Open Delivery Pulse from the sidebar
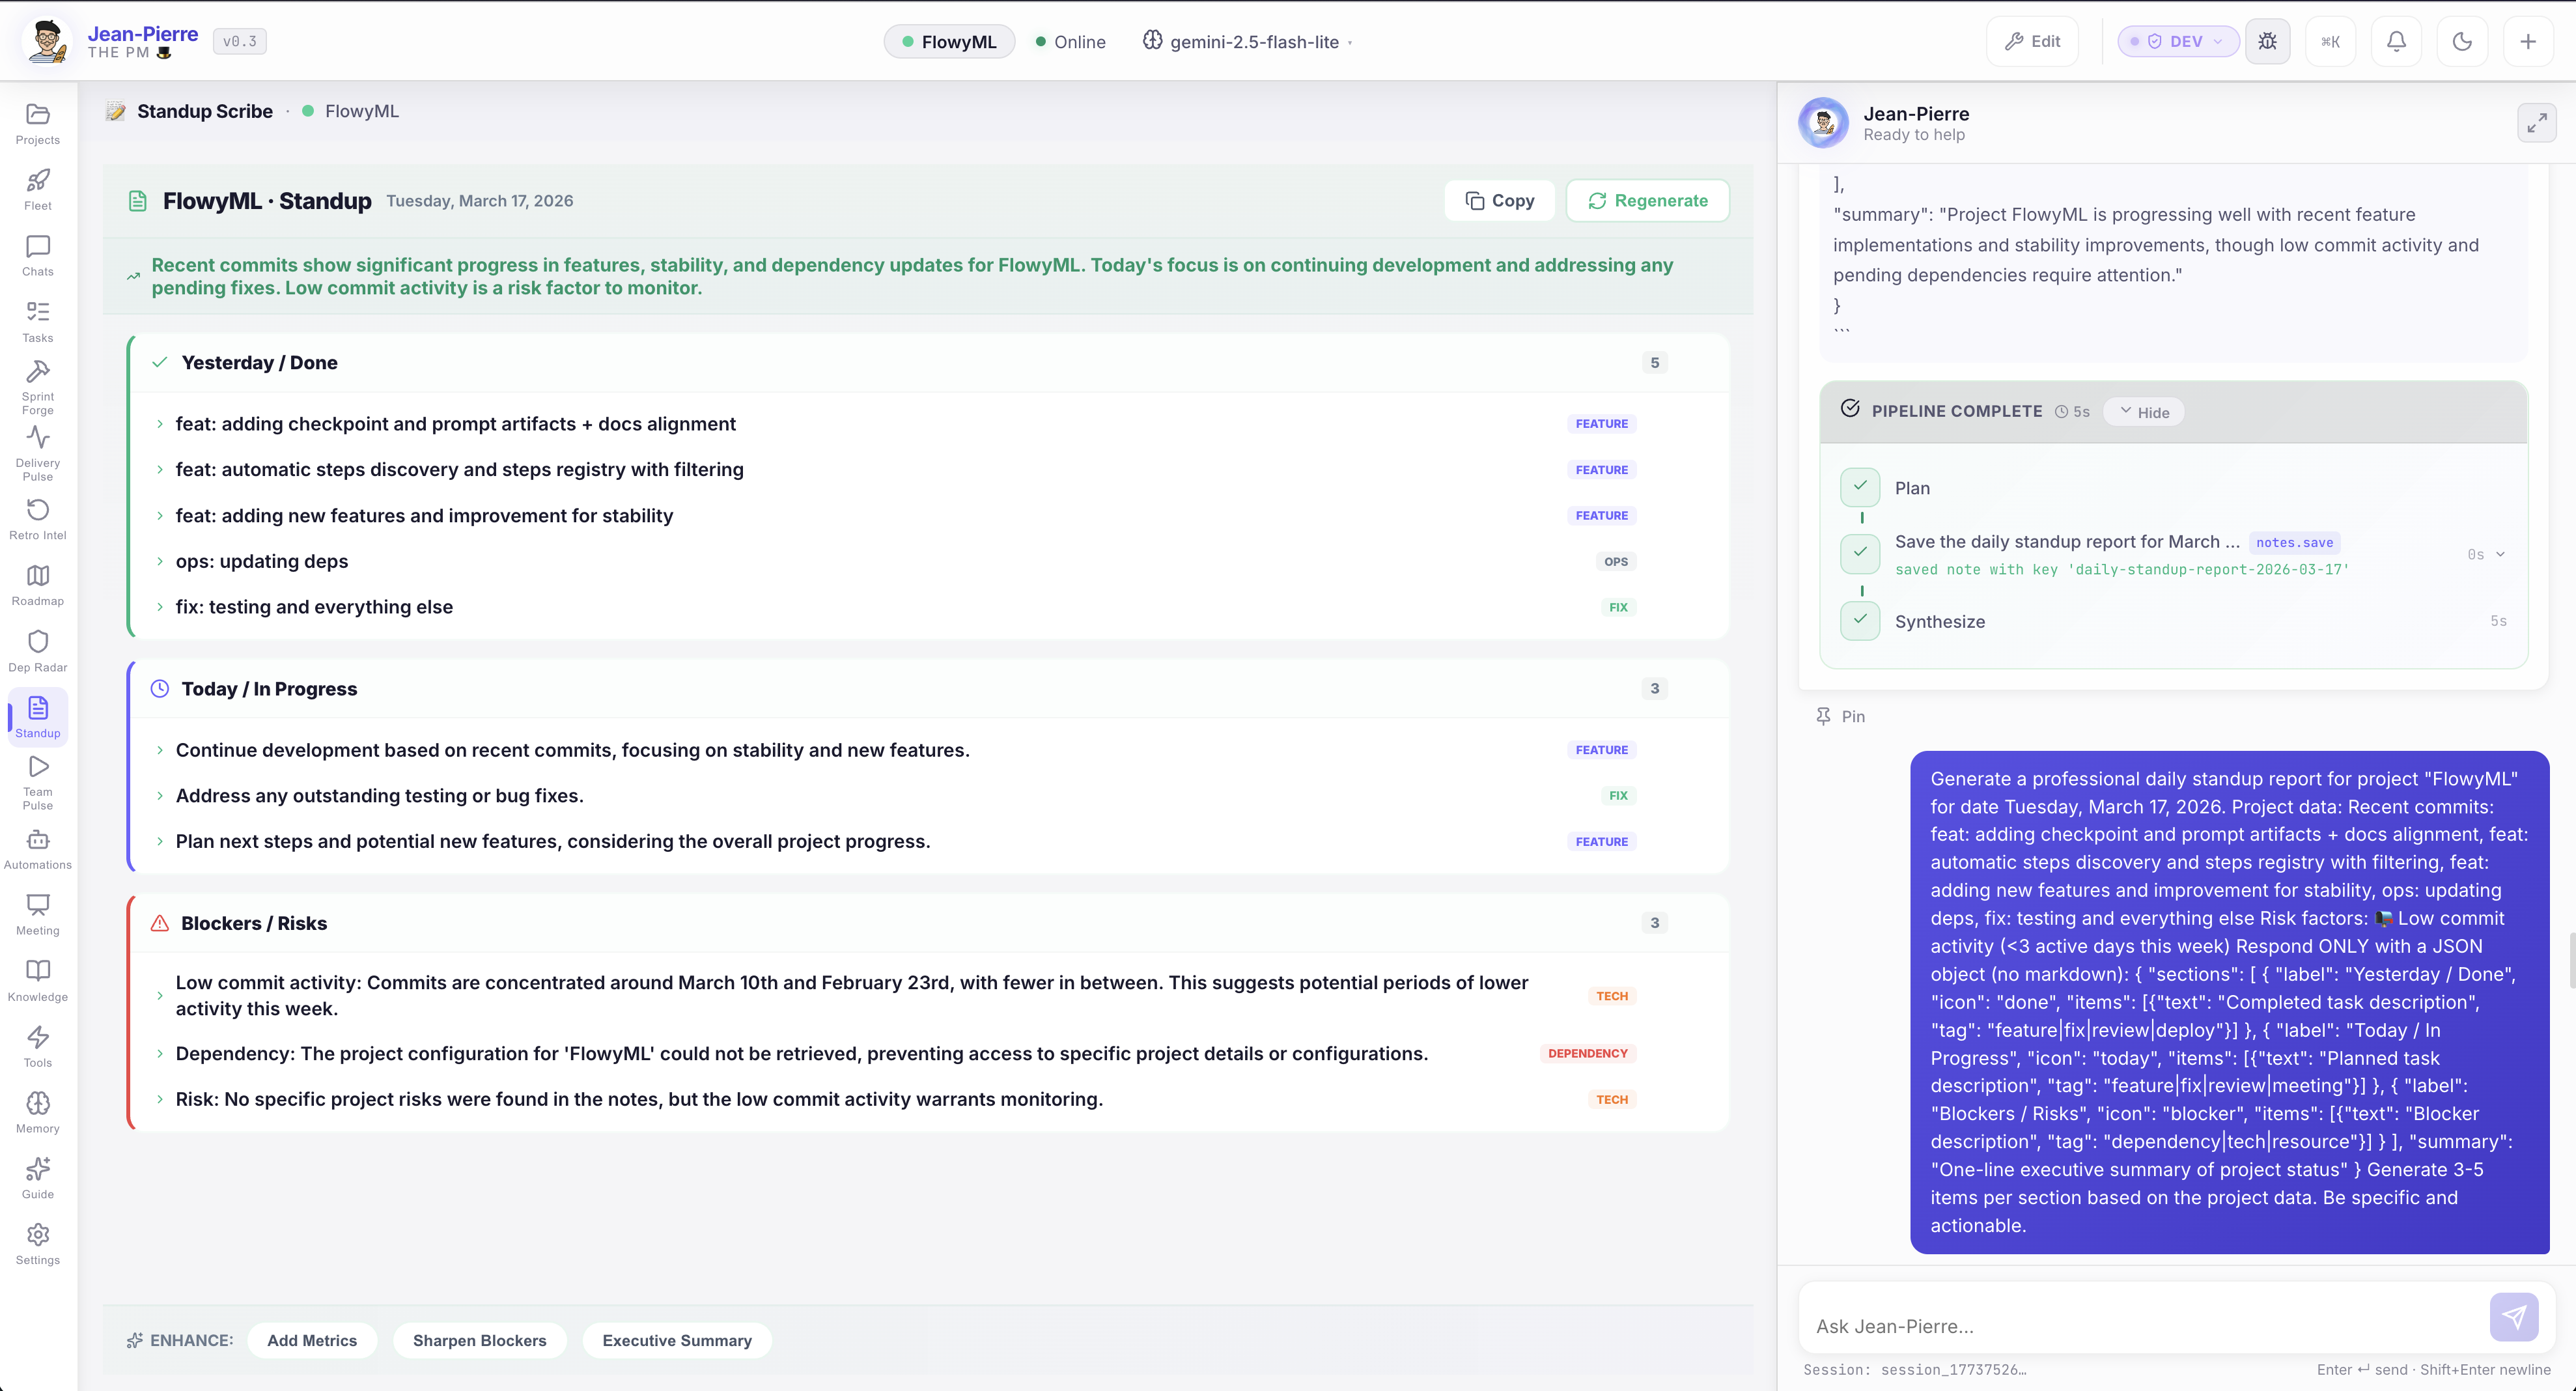 tap(37, 452)
